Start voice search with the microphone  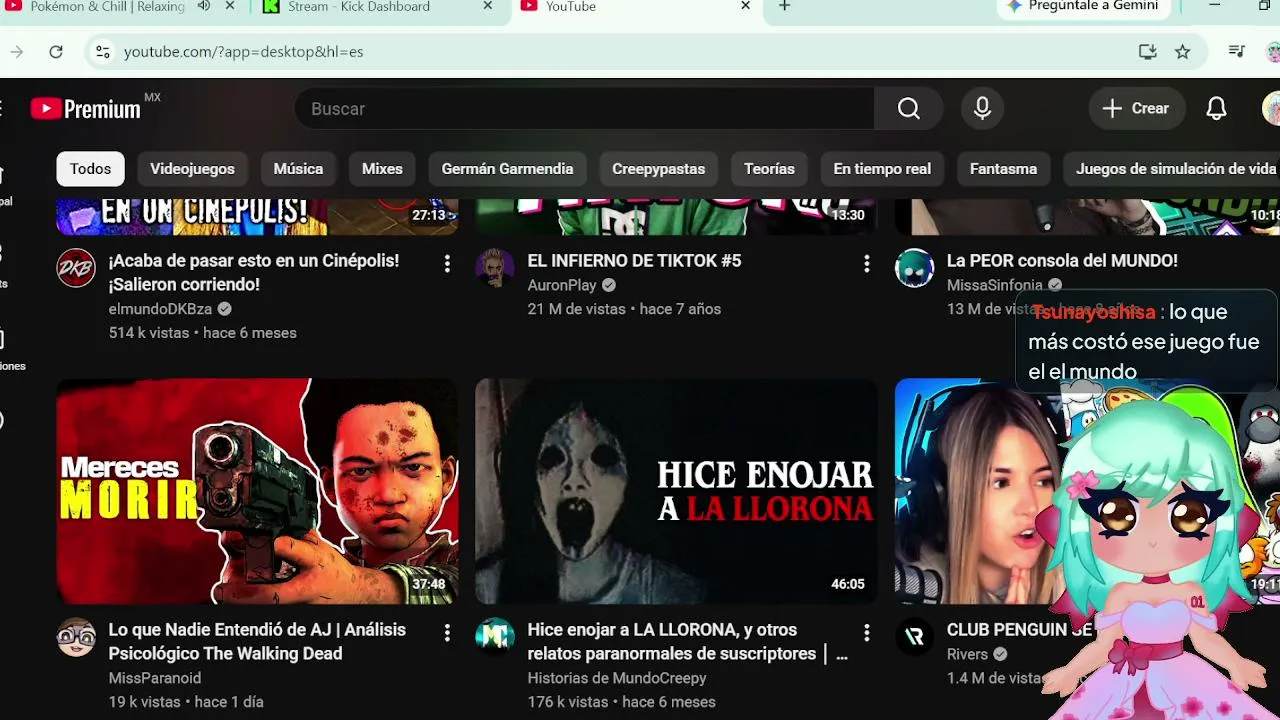tap(982, 109)
